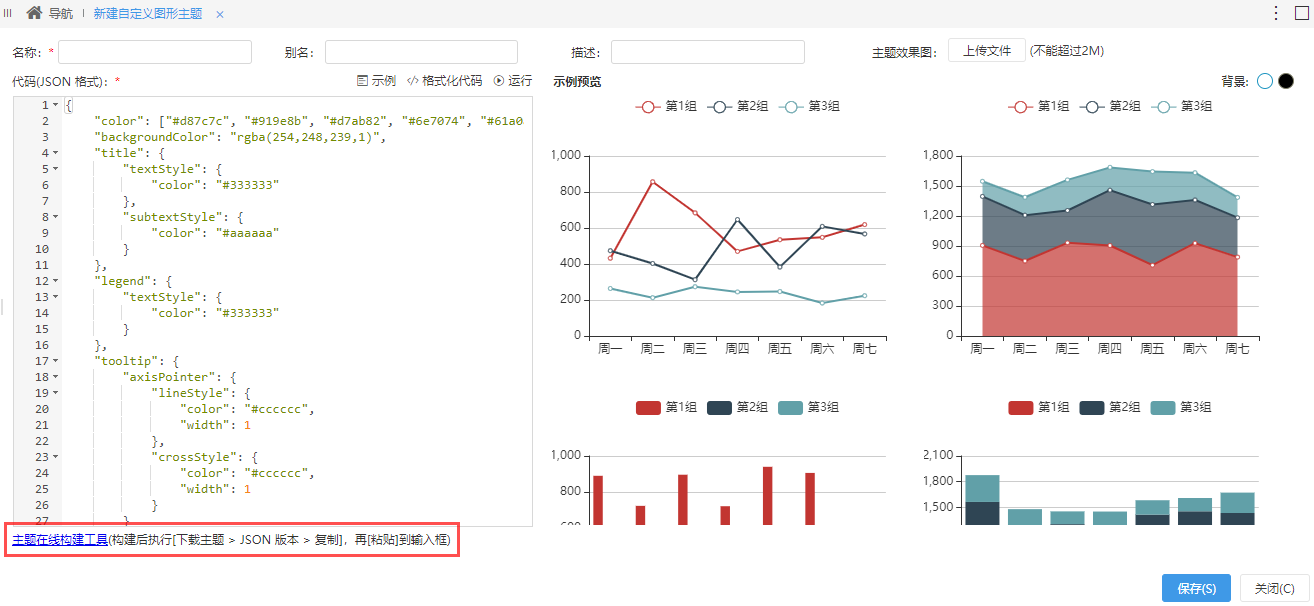
Task: Collapse the fold arrow on line 1
Action: (x=55, y=105)
